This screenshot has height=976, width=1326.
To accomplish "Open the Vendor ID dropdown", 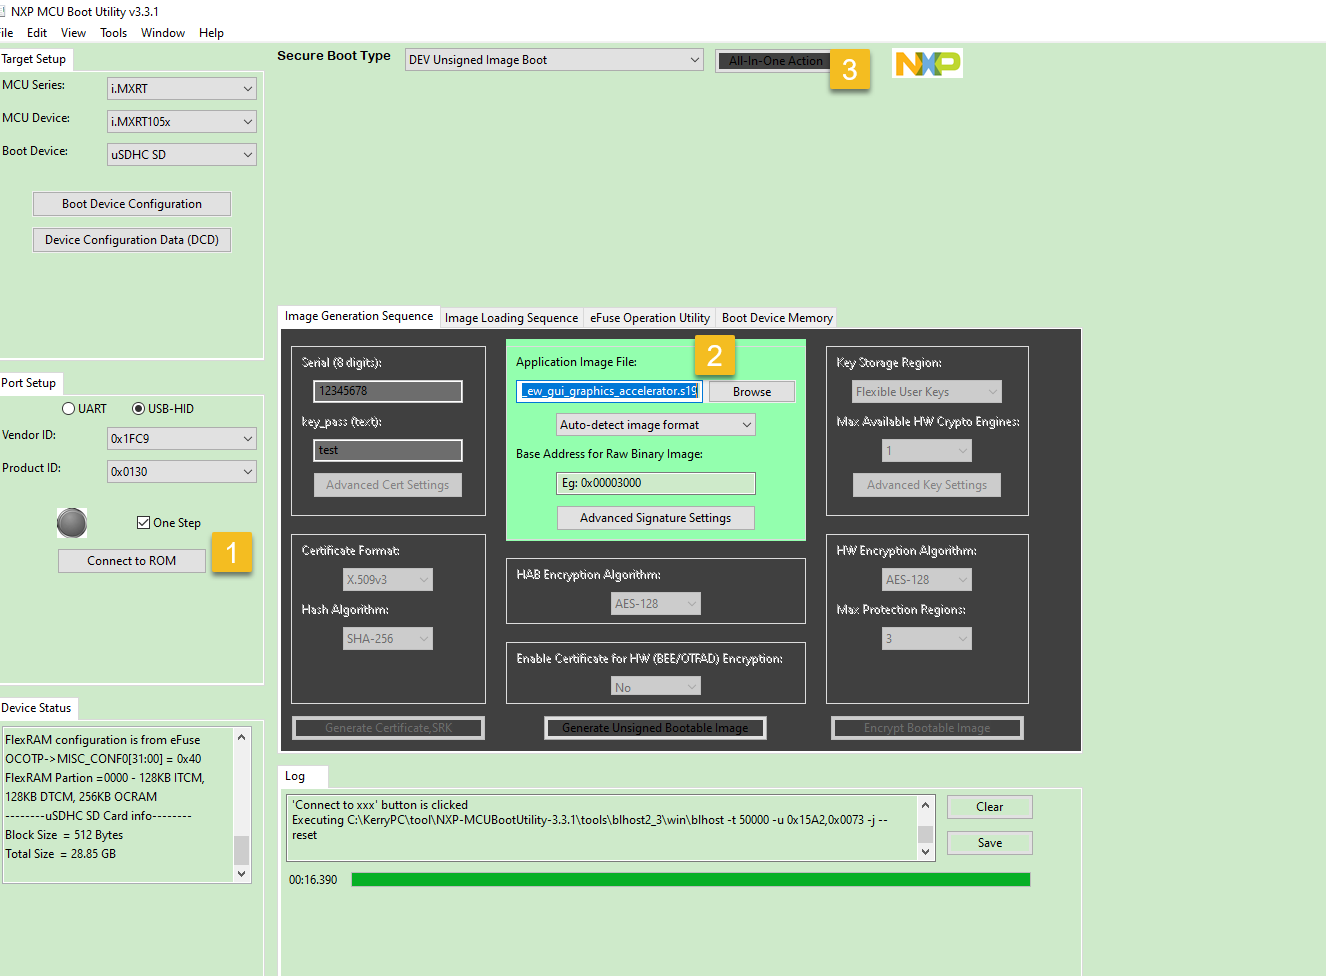I will pos(182,439).
